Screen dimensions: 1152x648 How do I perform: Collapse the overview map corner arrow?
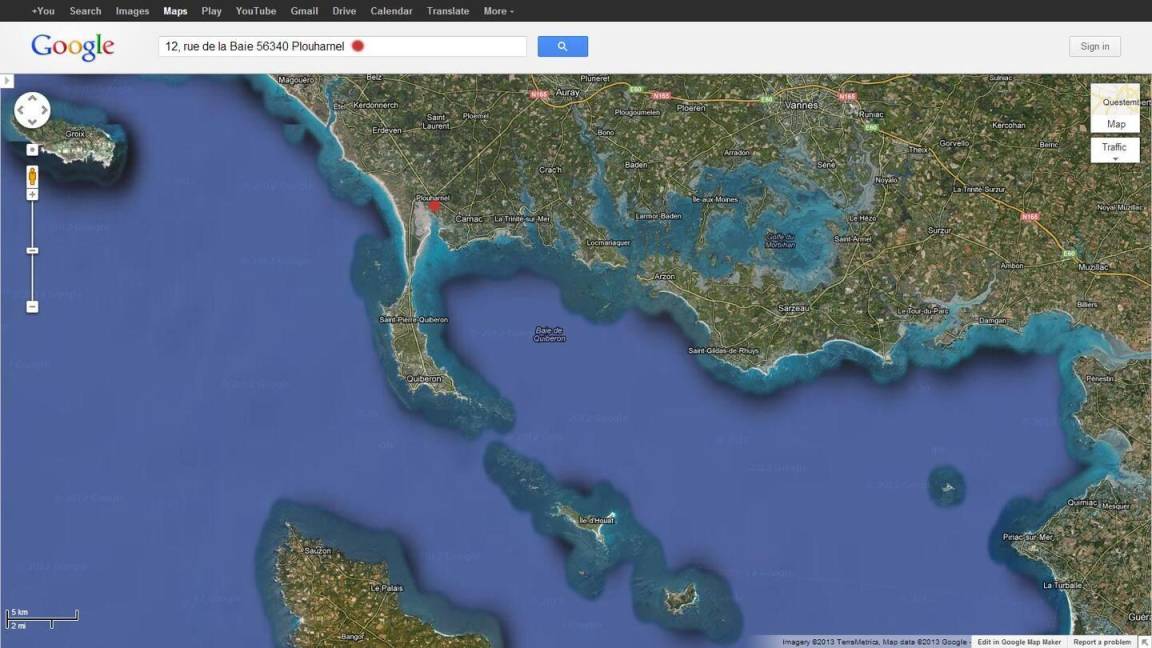1144,642
